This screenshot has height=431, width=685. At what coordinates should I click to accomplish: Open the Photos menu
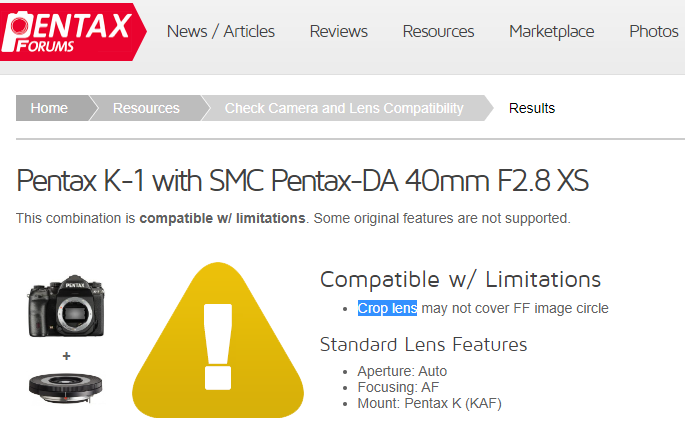pyautogui.click(x=654, y=31)
